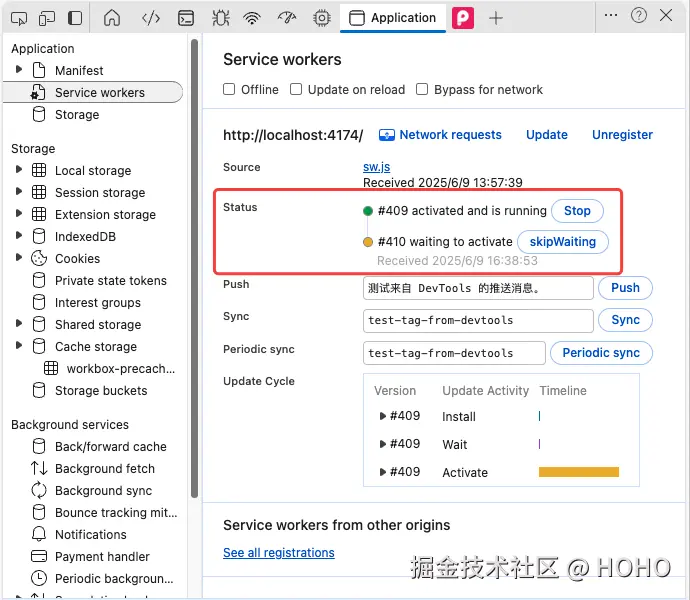Open Back/forward cache service

[110, 446]
